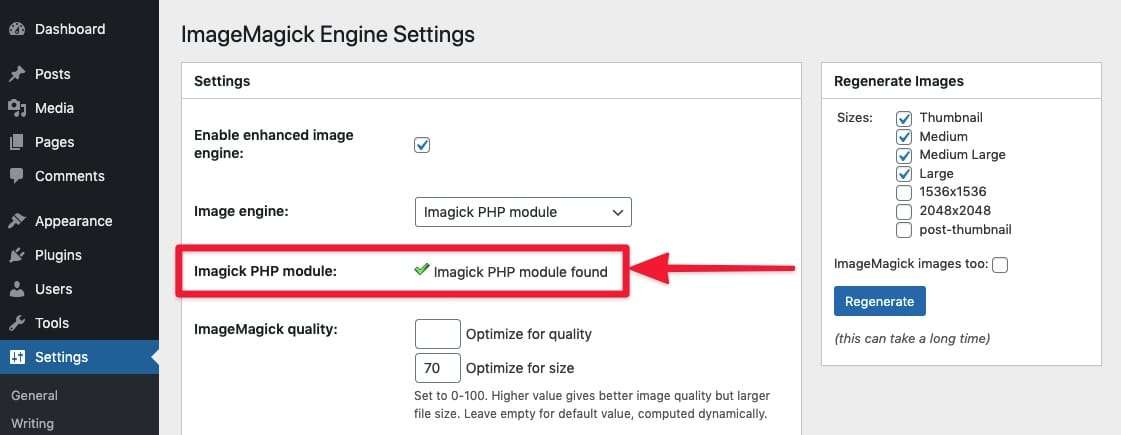Open the Media library icon

click(17, 108)
